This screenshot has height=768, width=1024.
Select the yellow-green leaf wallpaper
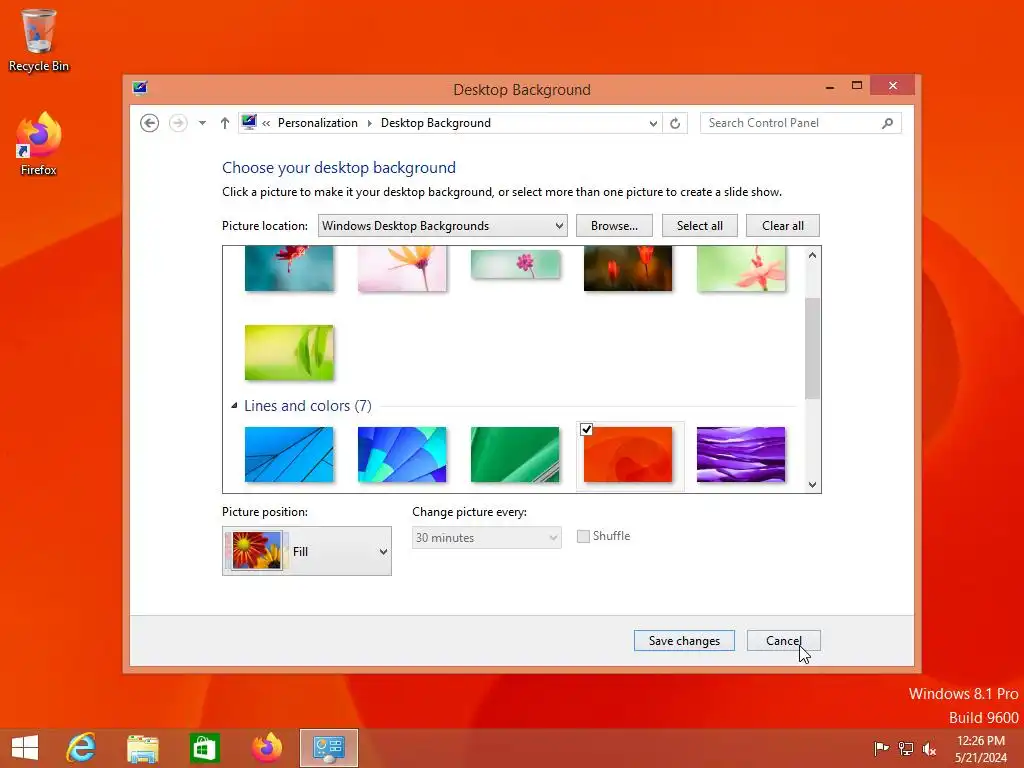pyautogui.click(x=289, y=353)
